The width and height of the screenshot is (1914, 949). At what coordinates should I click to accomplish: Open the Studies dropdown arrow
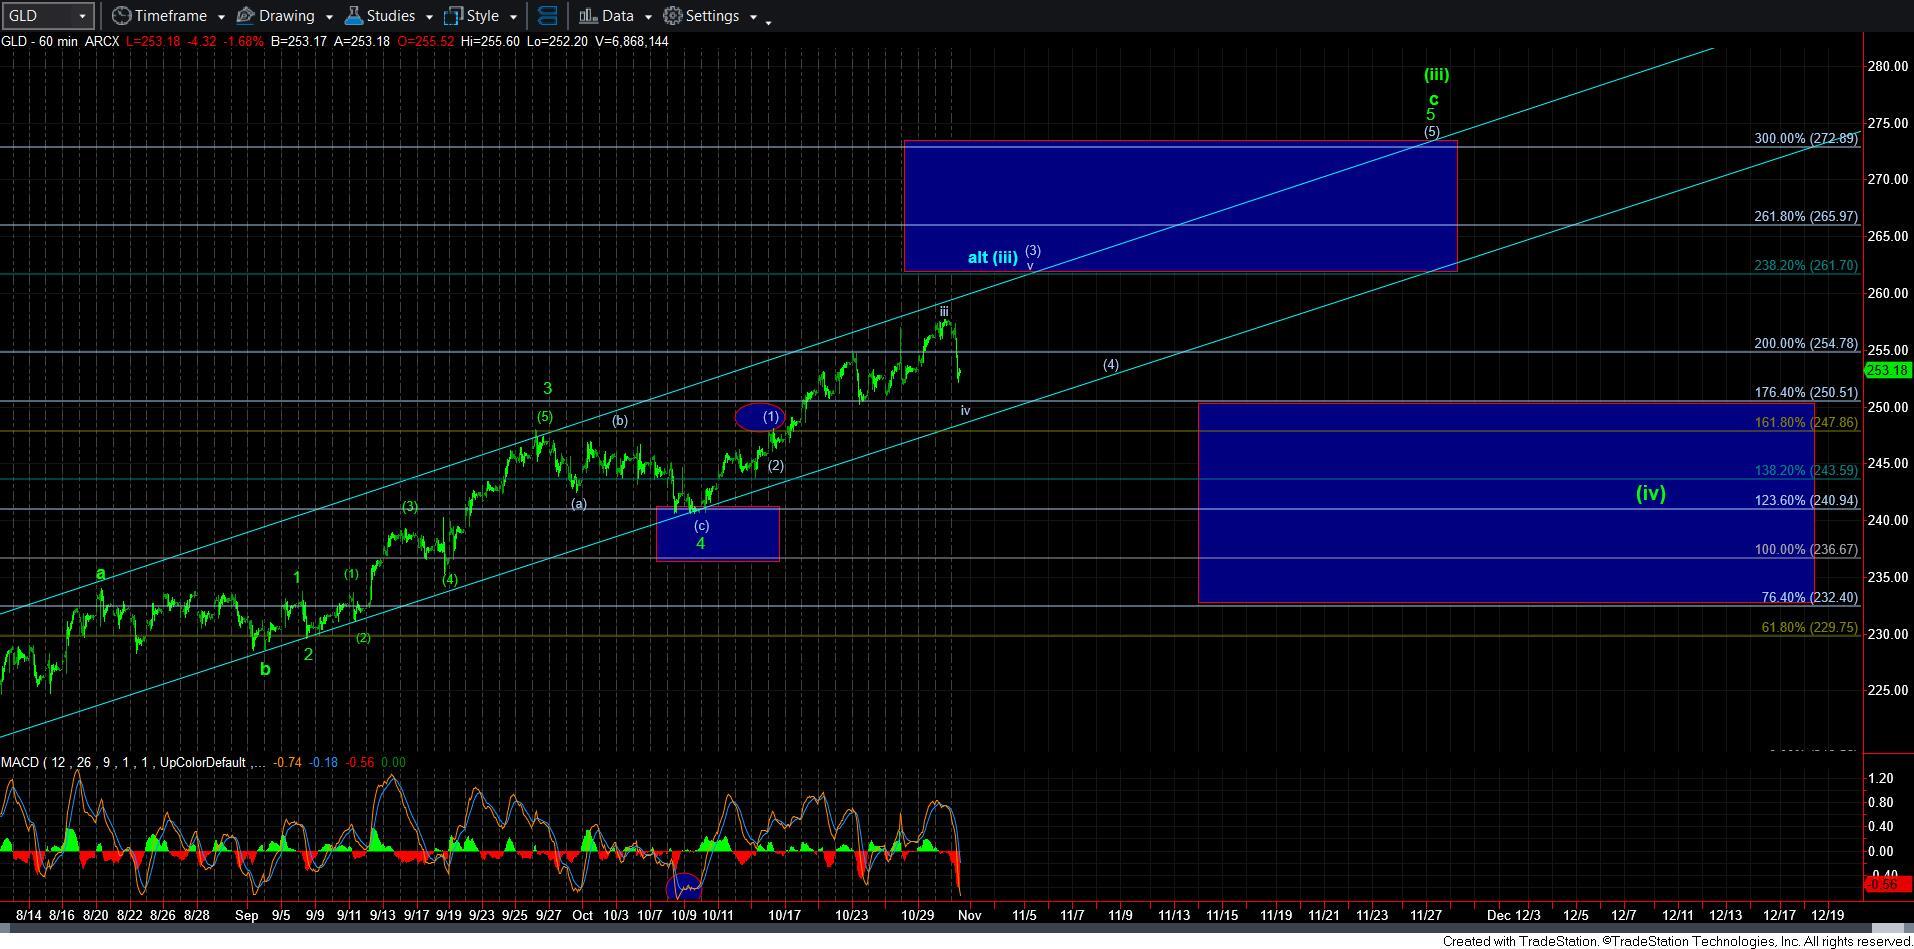pyautogui.click(x=428, y=17)
